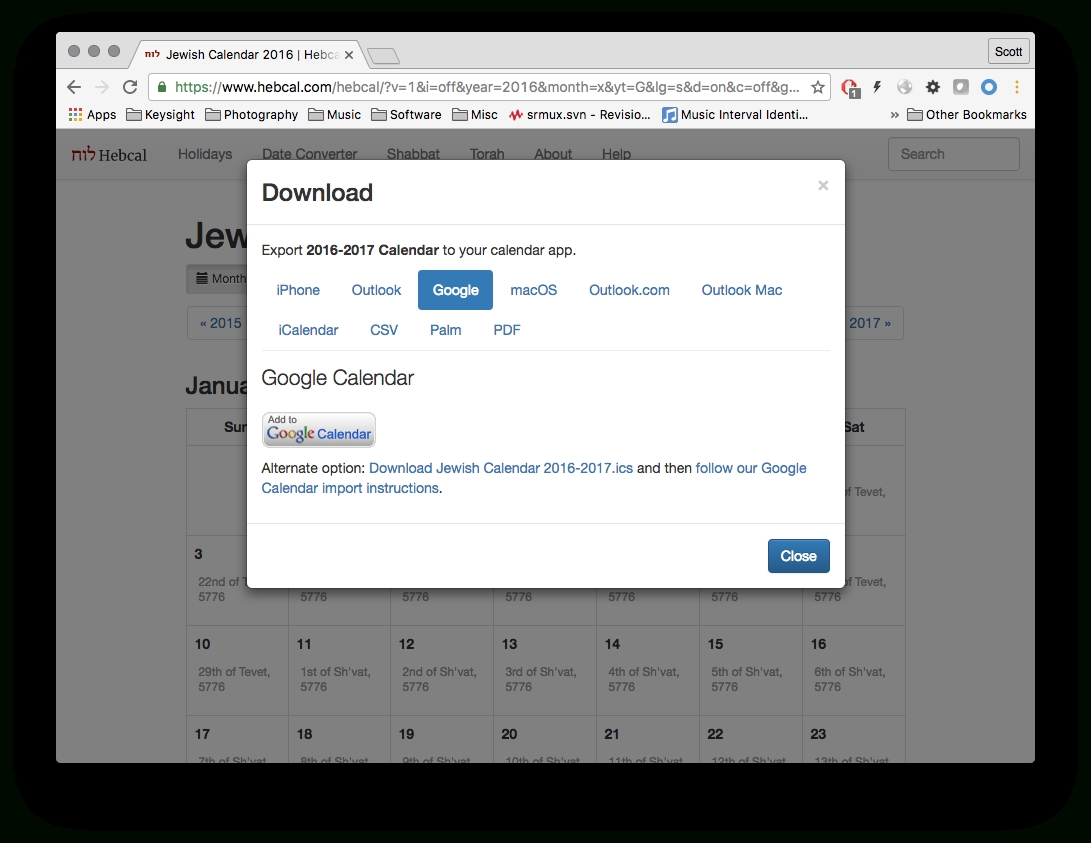Select the active Google export tab

coord(455,290)
